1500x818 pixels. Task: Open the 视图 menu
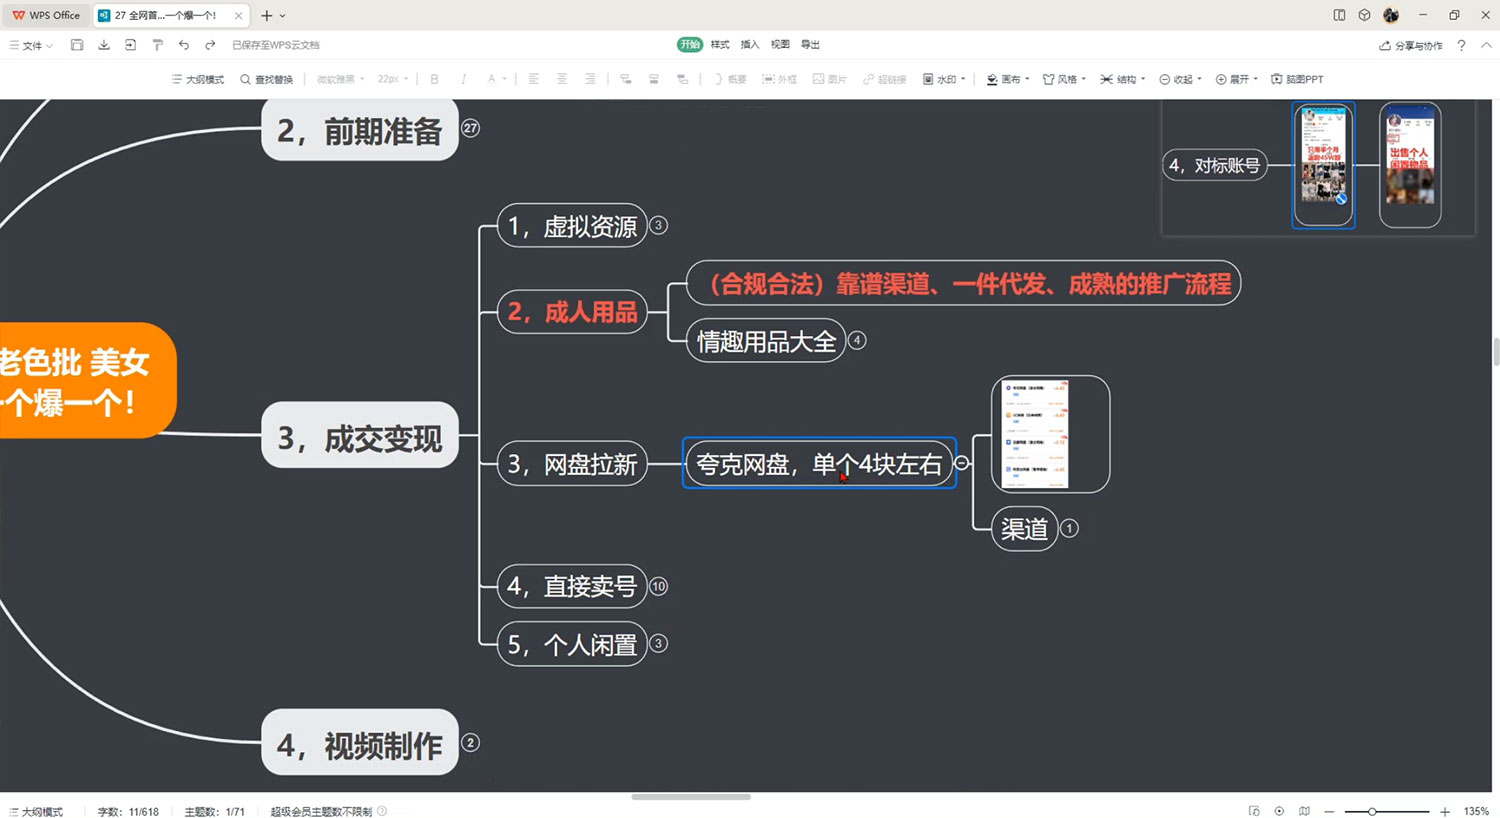(780, 44)
